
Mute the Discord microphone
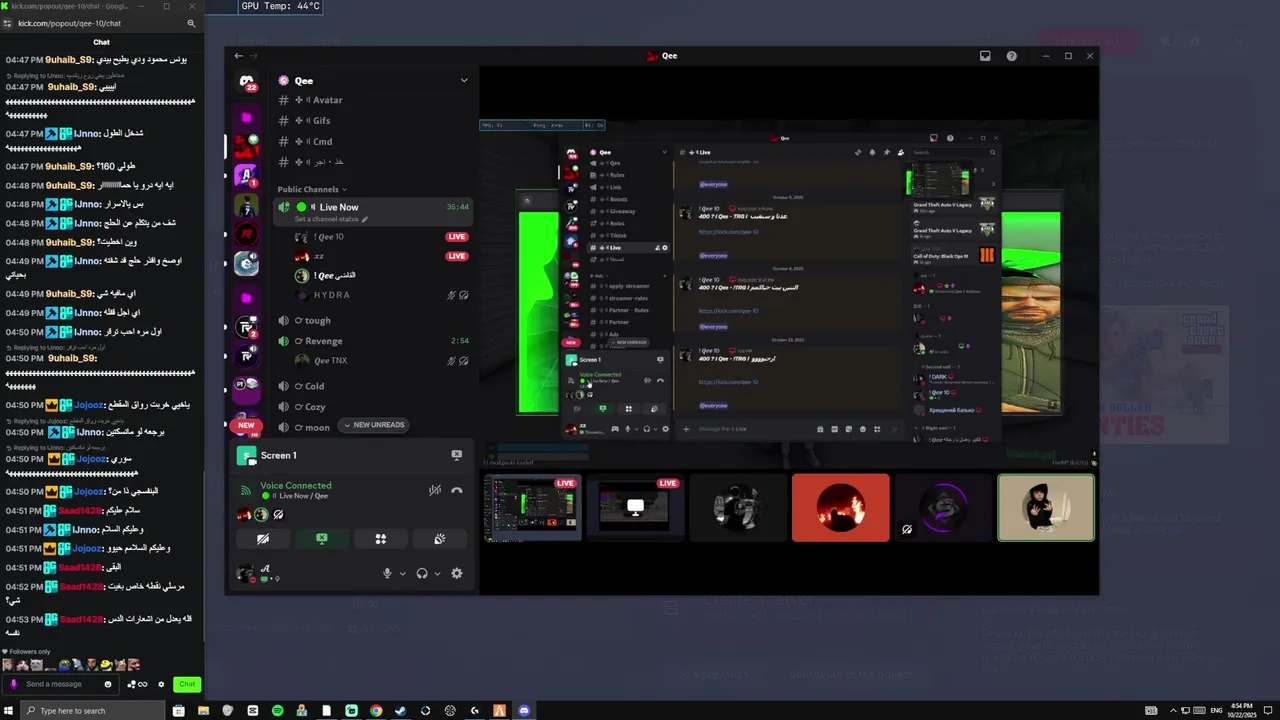pyautogui.click(x=387, y=573)
